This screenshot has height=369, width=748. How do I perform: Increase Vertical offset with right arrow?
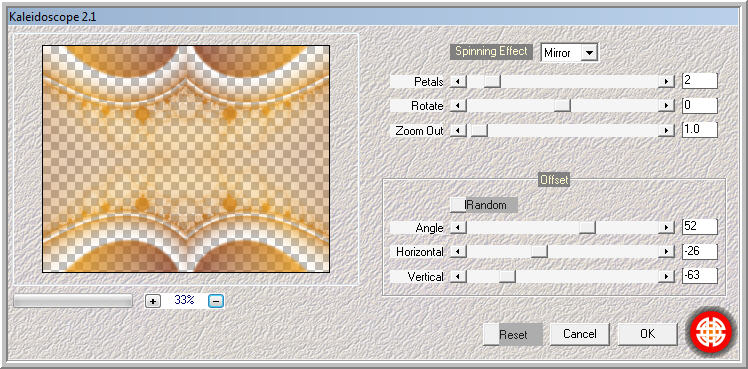[x=665, y=277]
